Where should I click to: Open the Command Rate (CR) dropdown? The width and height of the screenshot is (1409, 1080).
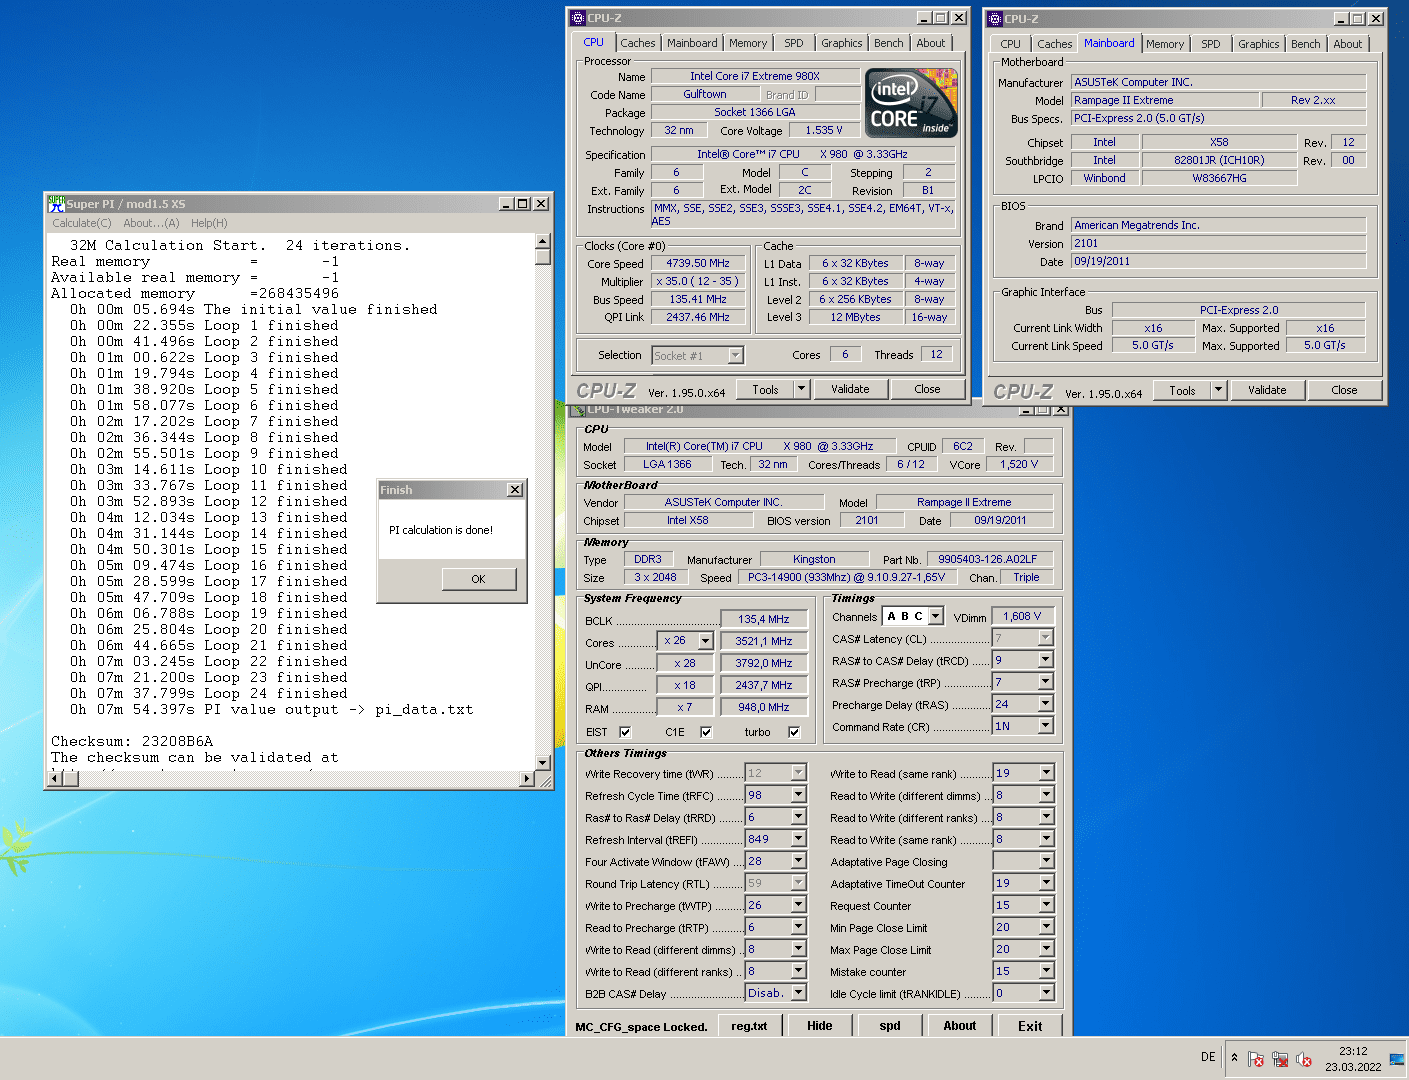coord(1046,726)
